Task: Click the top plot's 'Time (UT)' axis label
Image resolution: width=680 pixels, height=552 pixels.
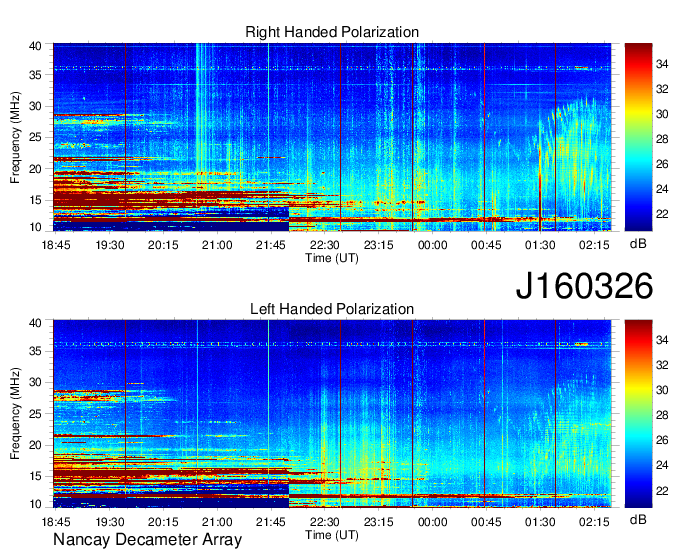Action: click(332, 258)
